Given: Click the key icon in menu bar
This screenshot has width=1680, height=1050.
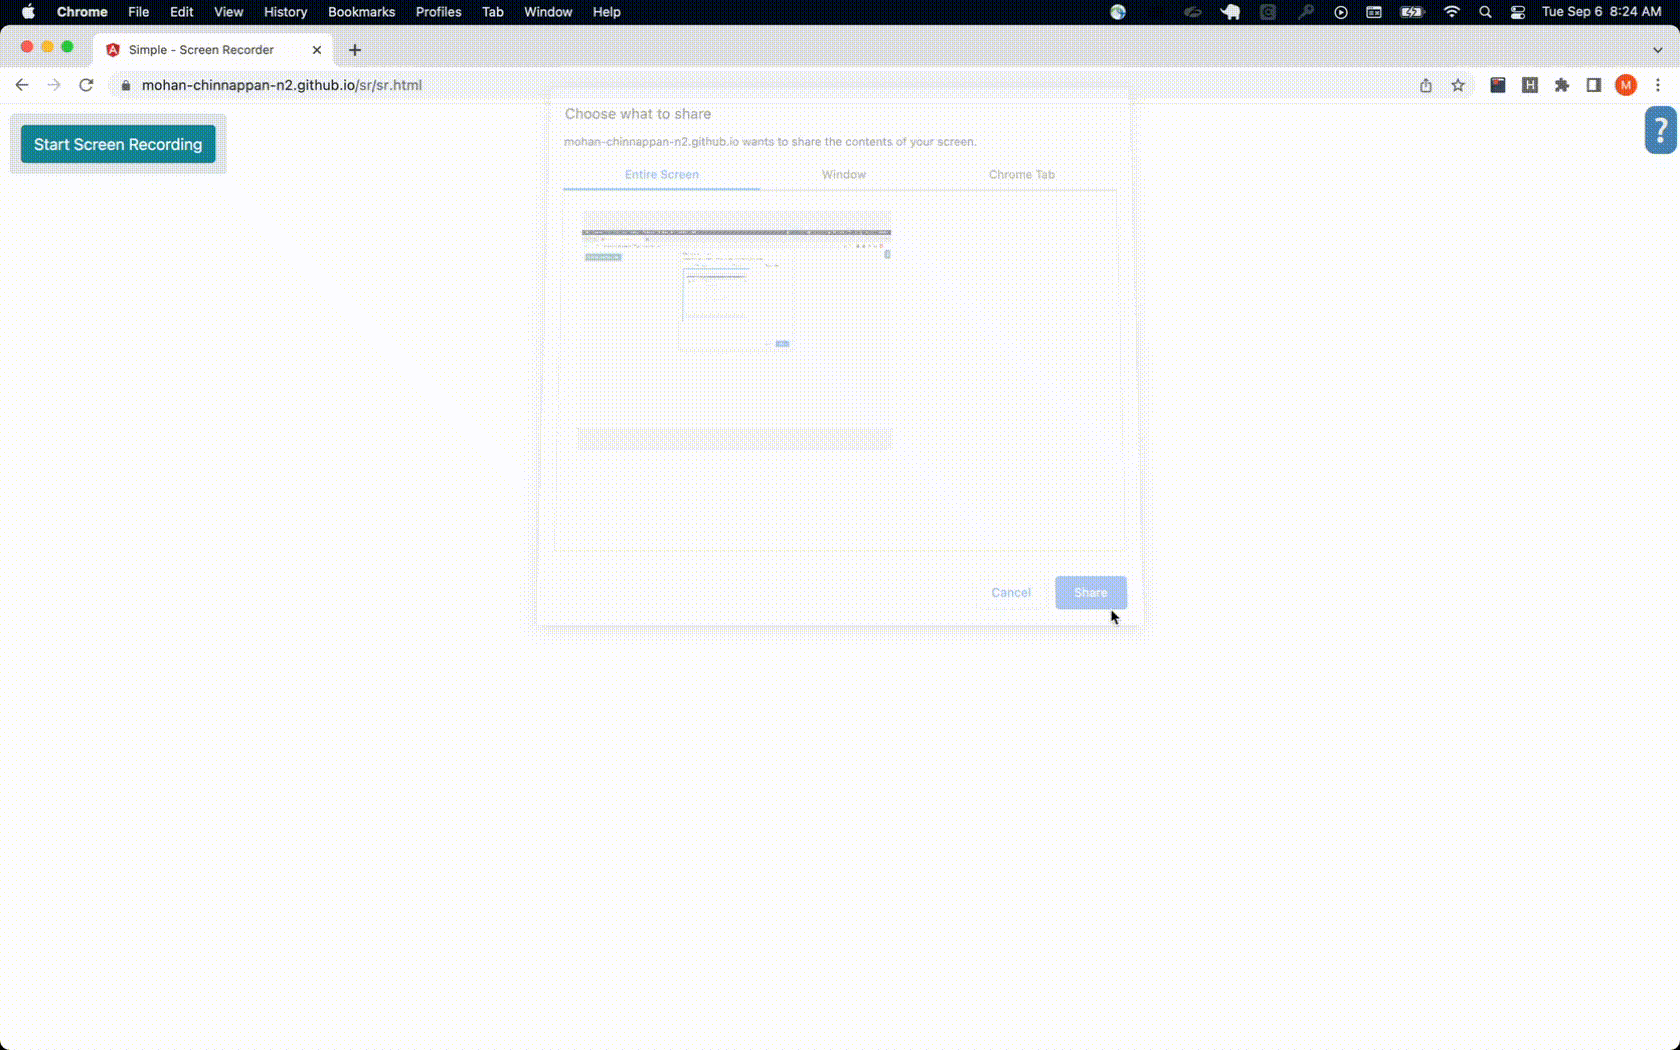Looking at the screenshot, I should tap(1305, 12).
